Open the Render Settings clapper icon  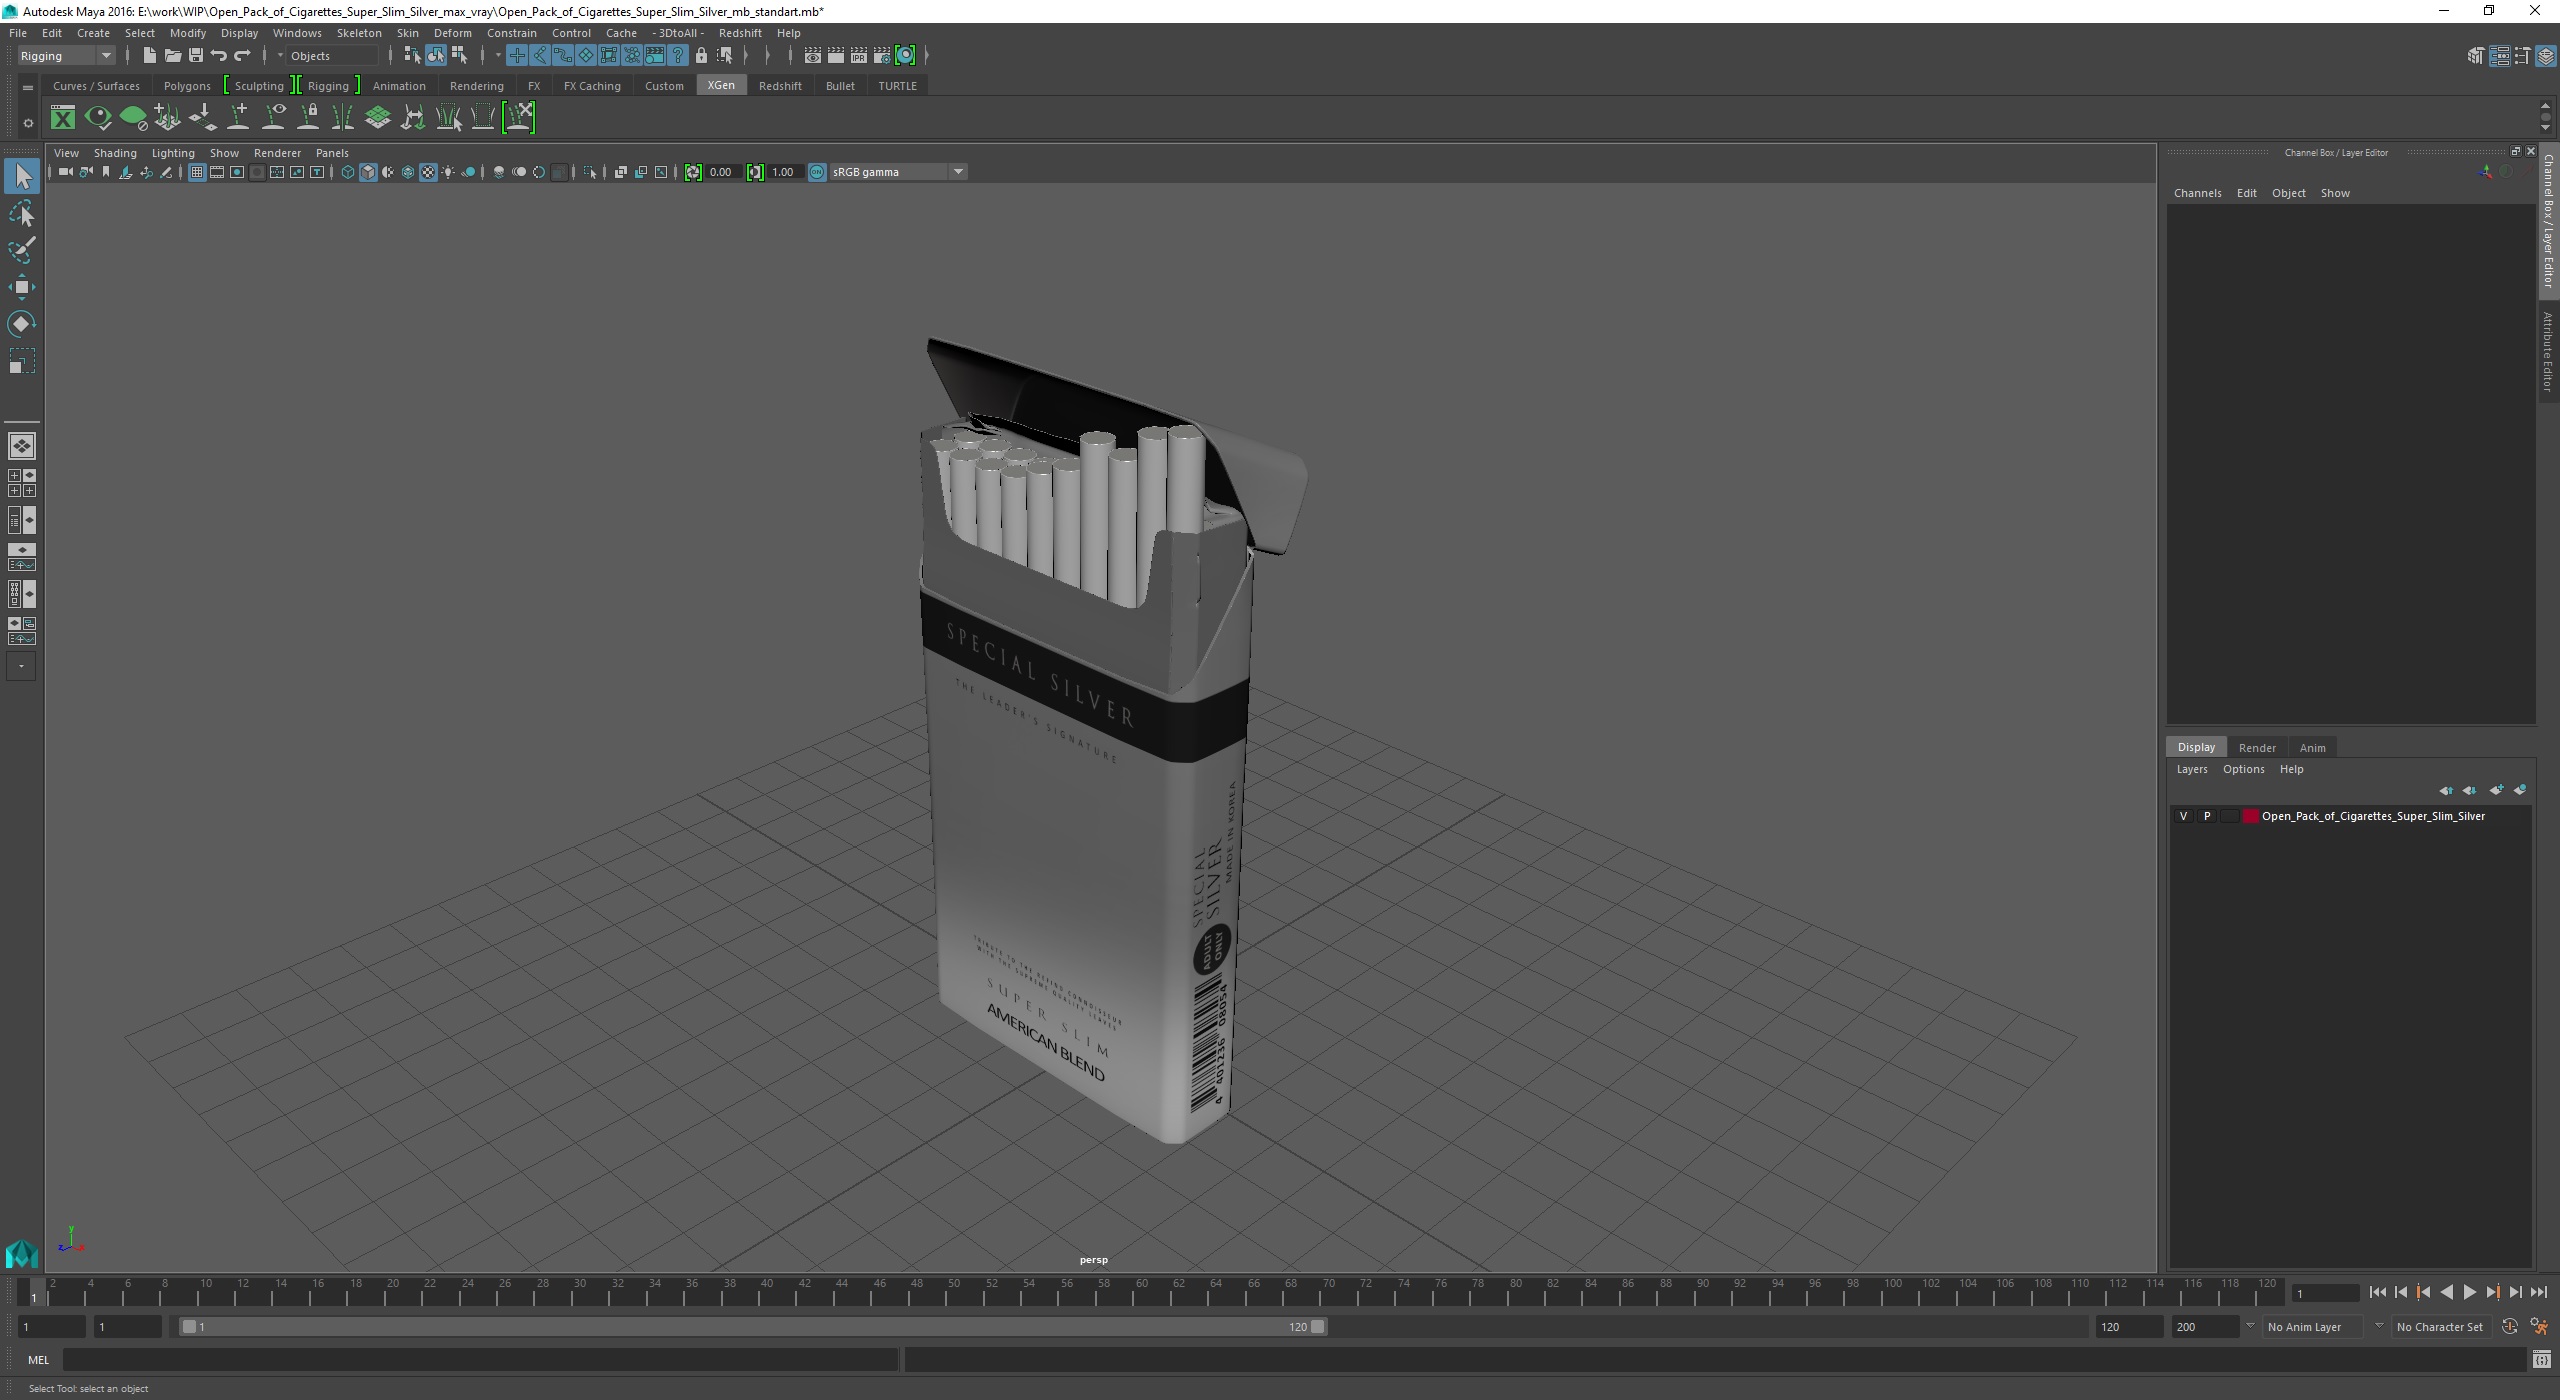(x=882, y=56)
